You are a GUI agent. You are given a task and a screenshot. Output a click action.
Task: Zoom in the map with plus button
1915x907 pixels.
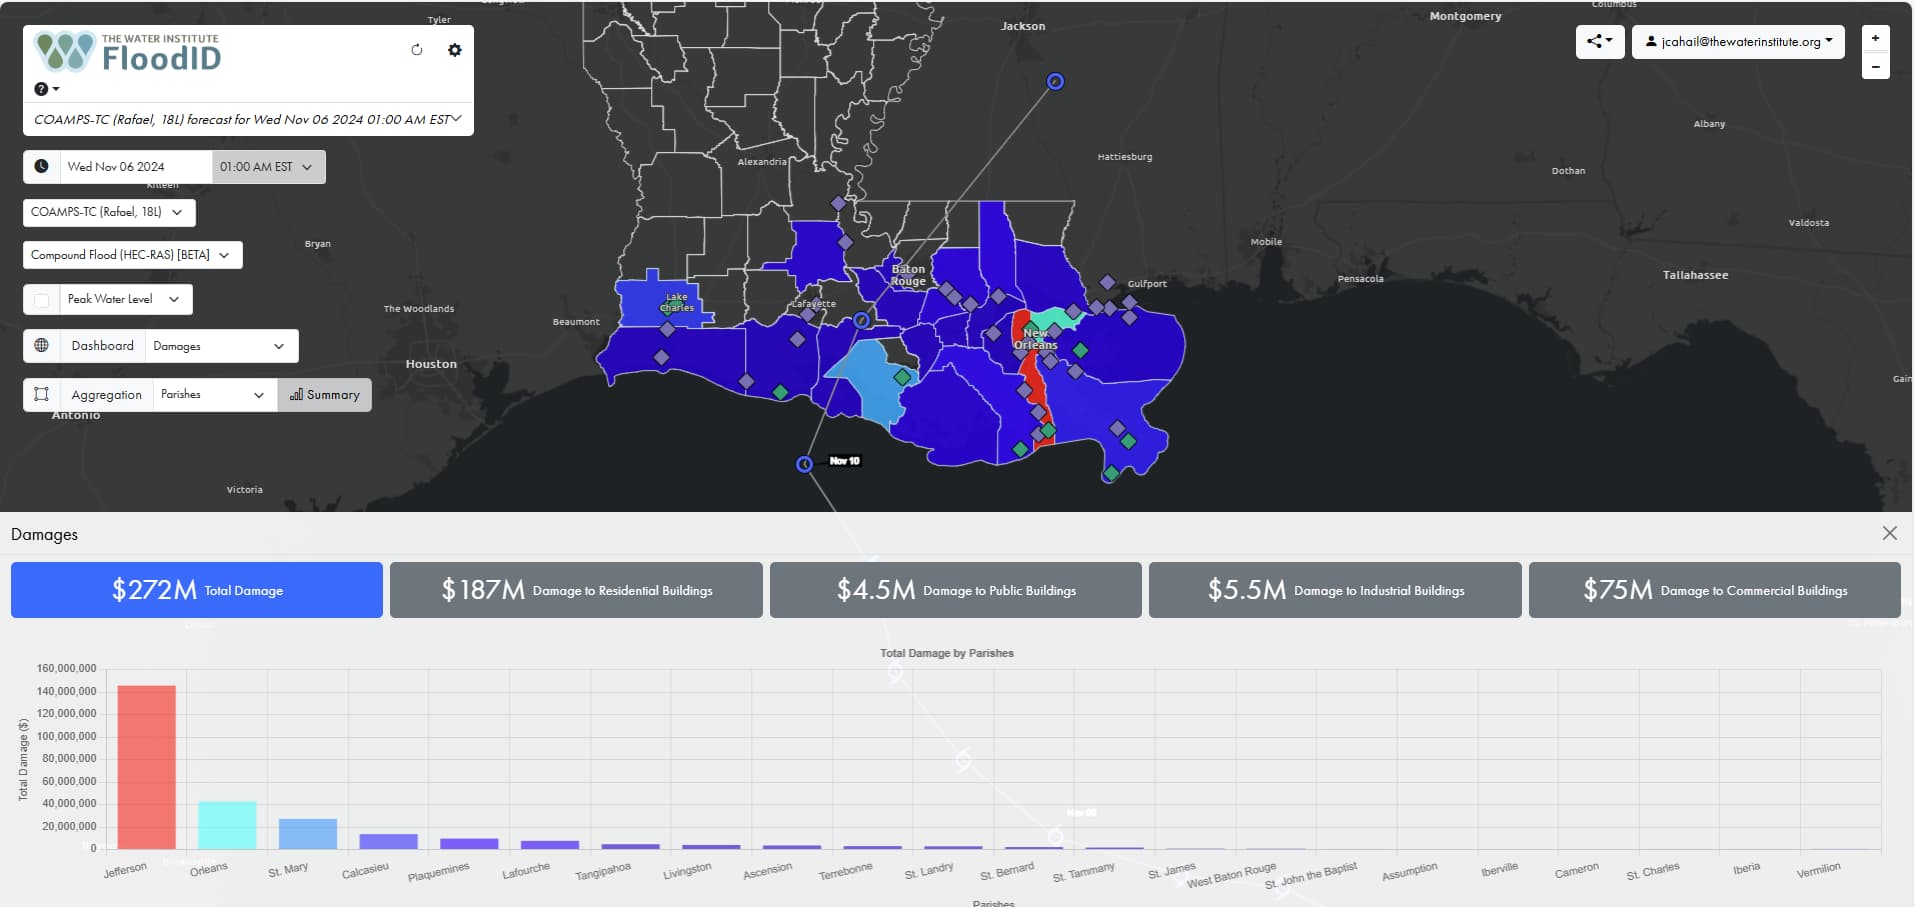point(1875,38)
